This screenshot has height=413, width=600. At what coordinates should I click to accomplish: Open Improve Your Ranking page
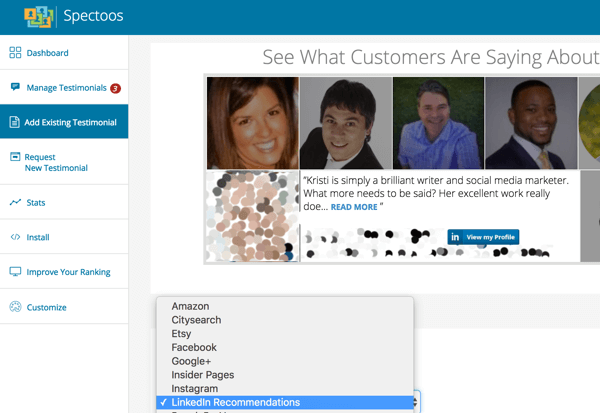point(68,272)
